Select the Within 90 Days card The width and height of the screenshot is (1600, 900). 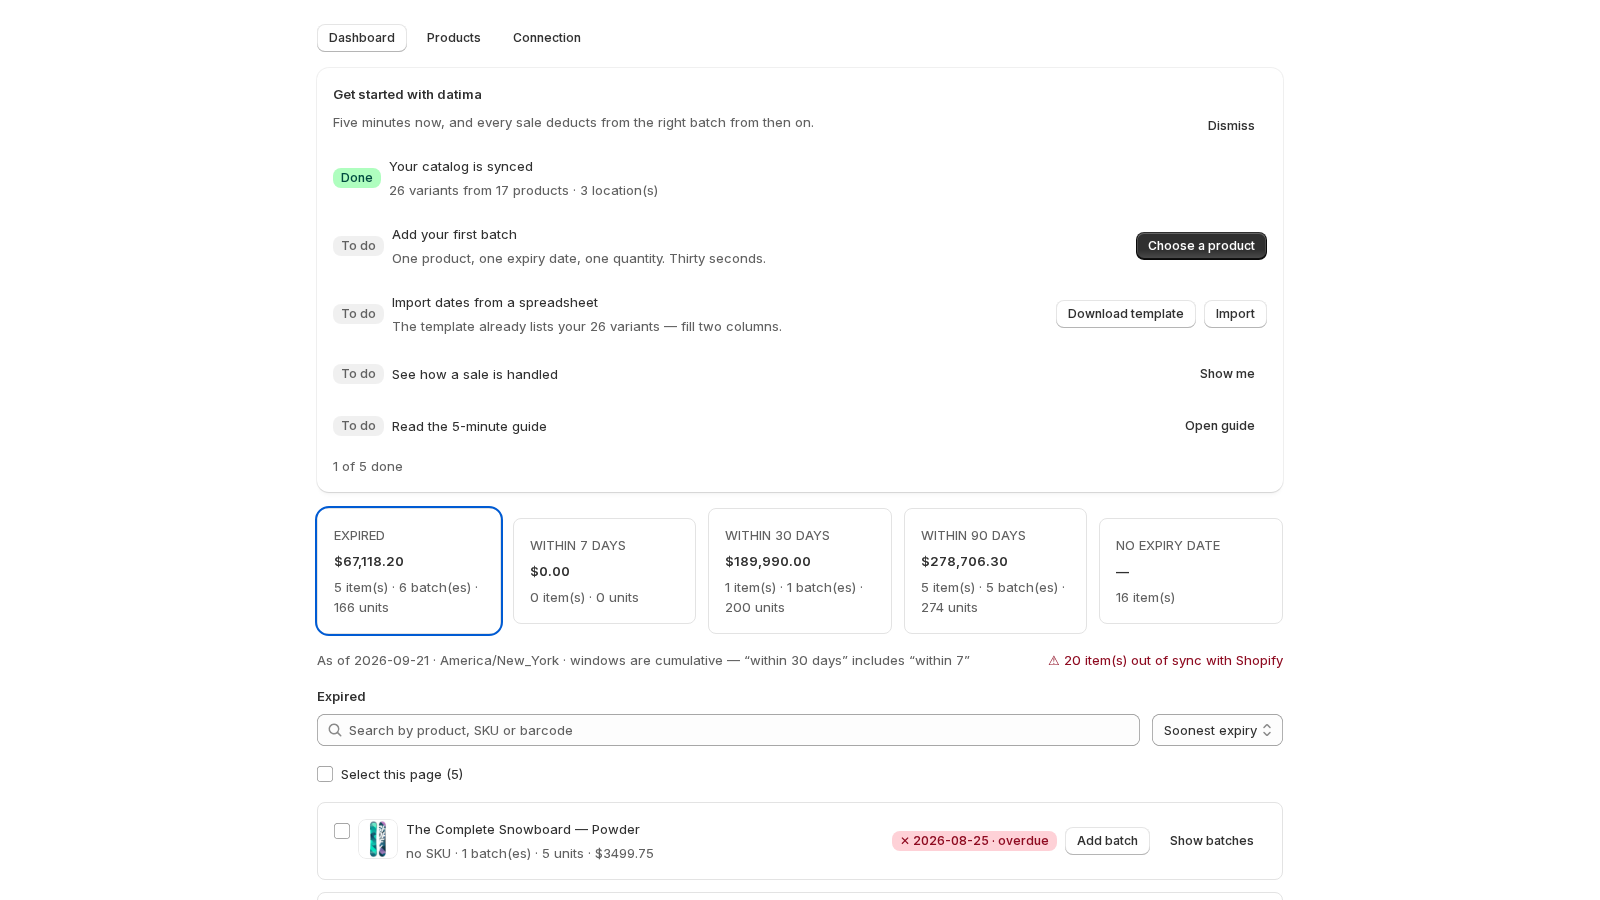click(995, 571)
